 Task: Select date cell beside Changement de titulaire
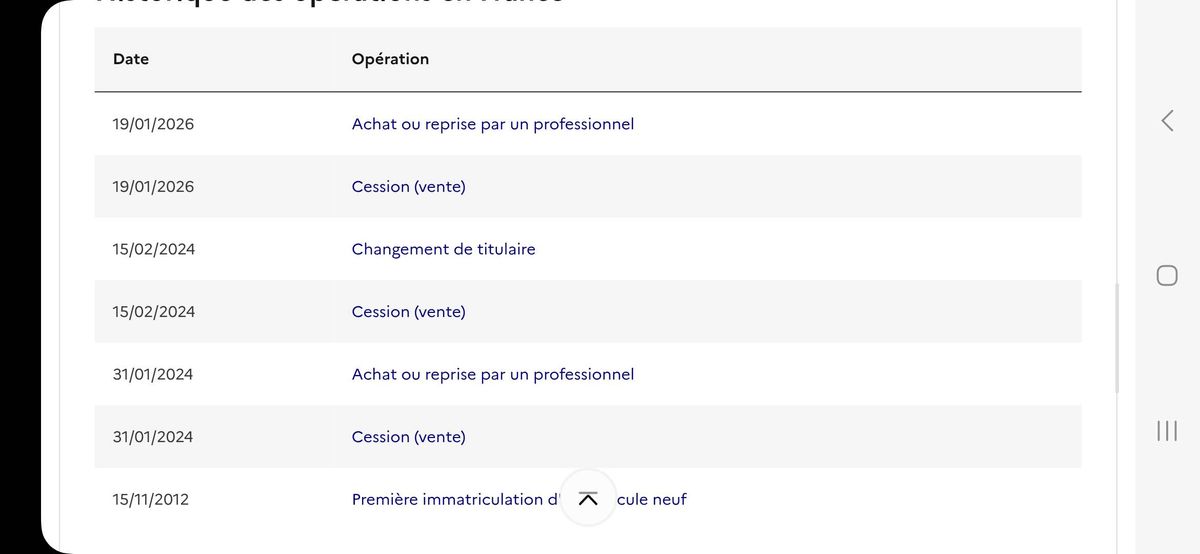154,249
